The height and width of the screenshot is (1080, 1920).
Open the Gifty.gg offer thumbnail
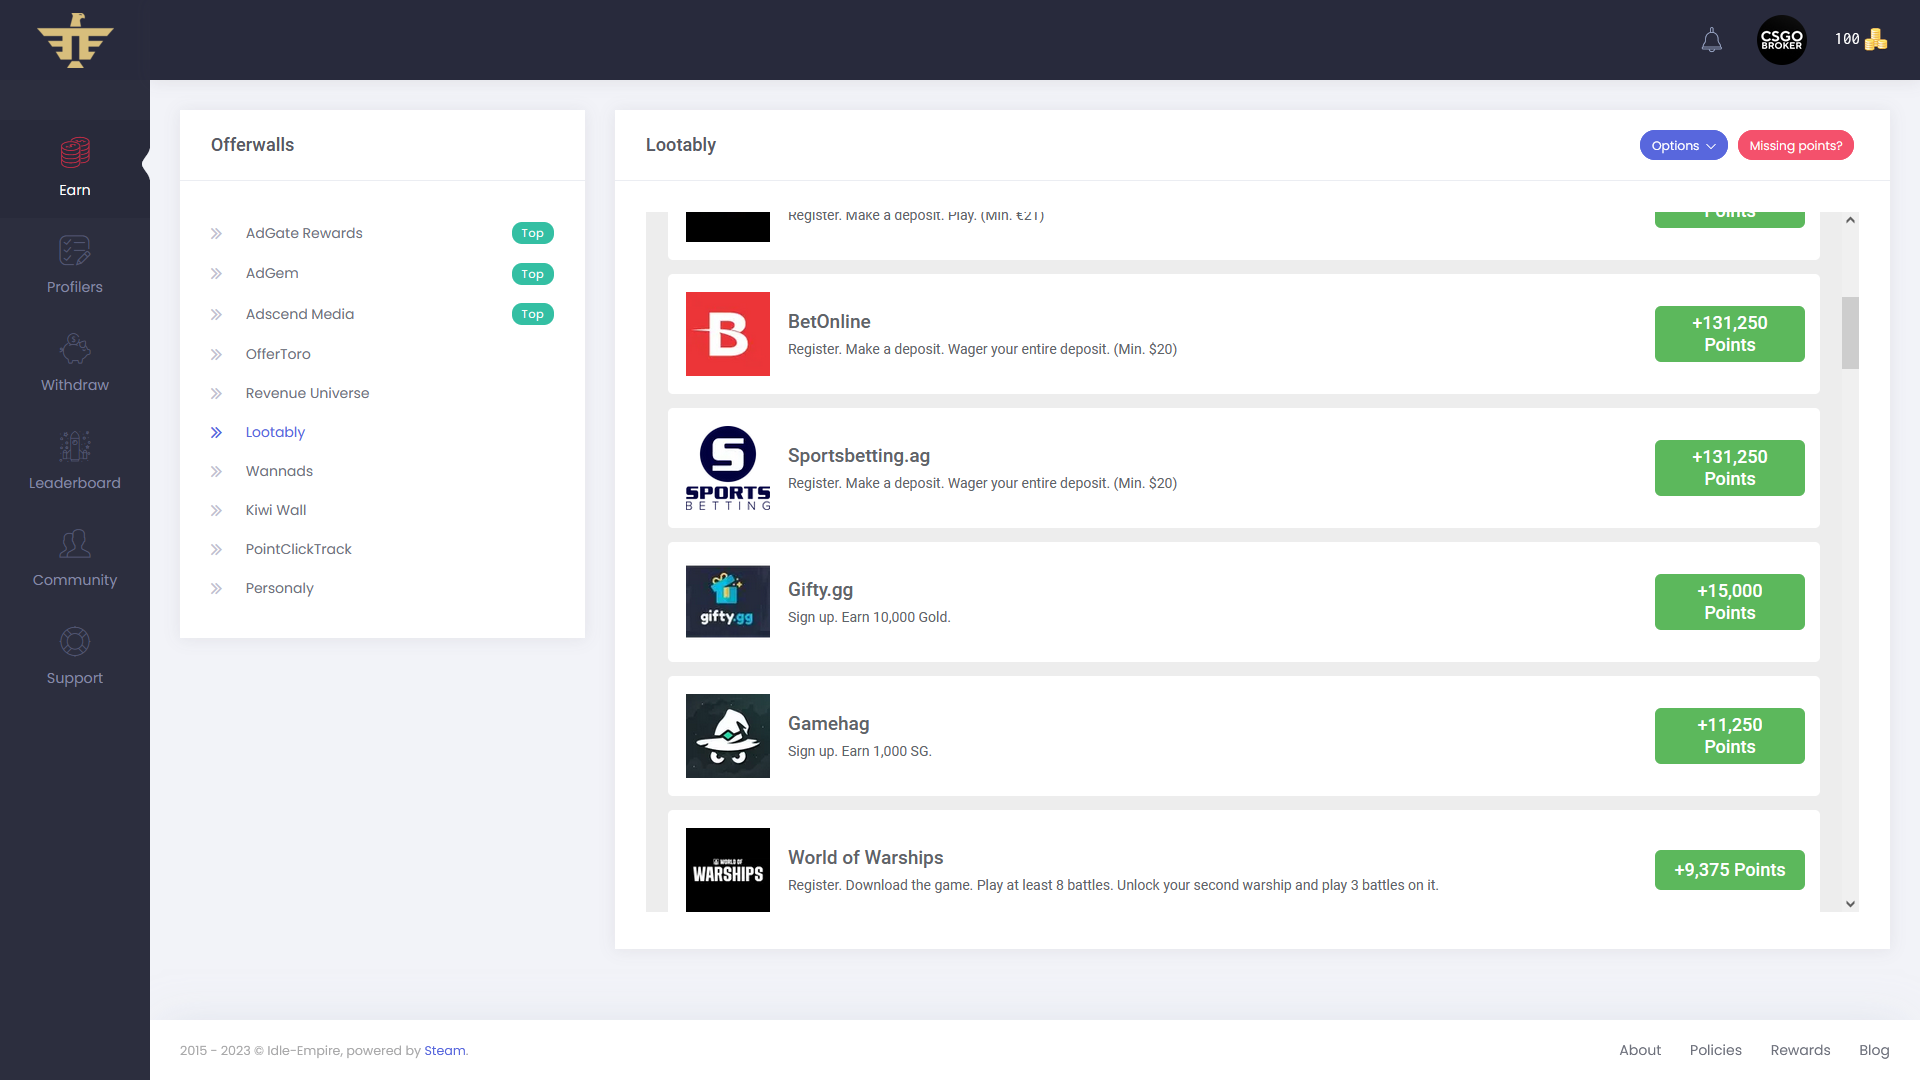[727, 602]
